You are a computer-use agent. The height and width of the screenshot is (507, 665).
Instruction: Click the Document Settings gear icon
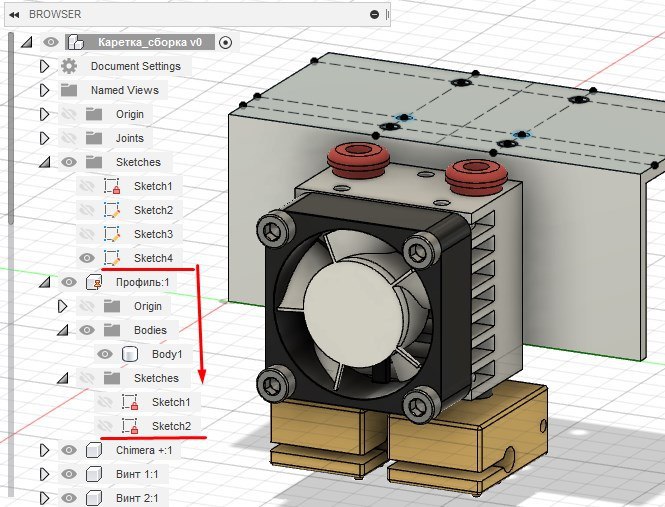pyautogui.click(x=69, y=66)
